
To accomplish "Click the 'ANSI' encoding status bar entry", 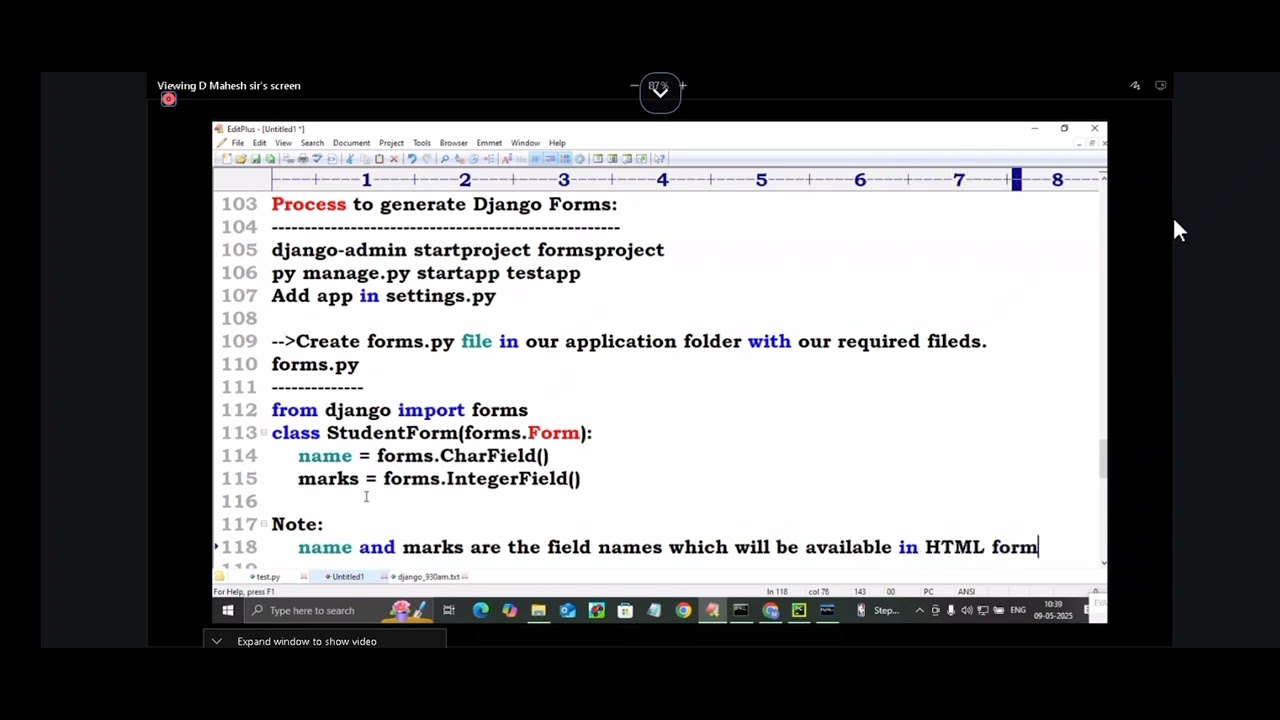I will coord(966,592).
